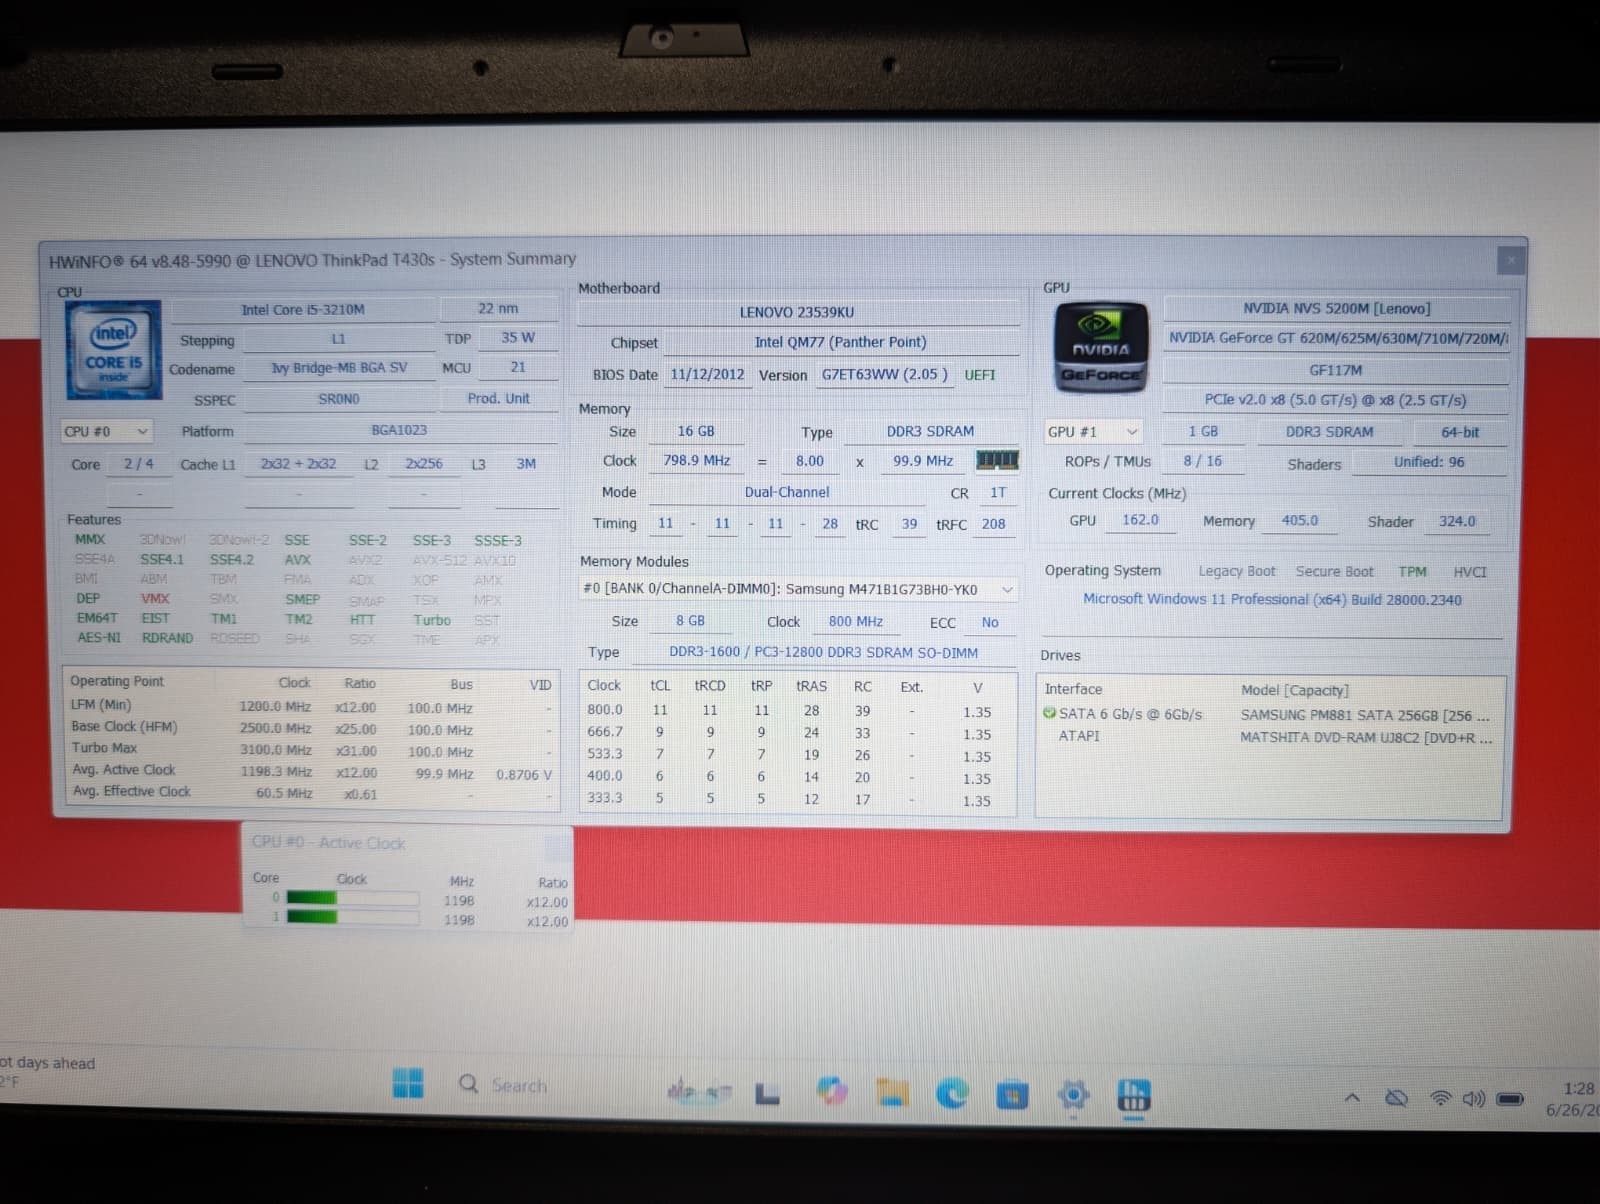1600x1204 pixels.
Task: Open File Explorer from the taskbar
Action: click(x=892, y=1092)
